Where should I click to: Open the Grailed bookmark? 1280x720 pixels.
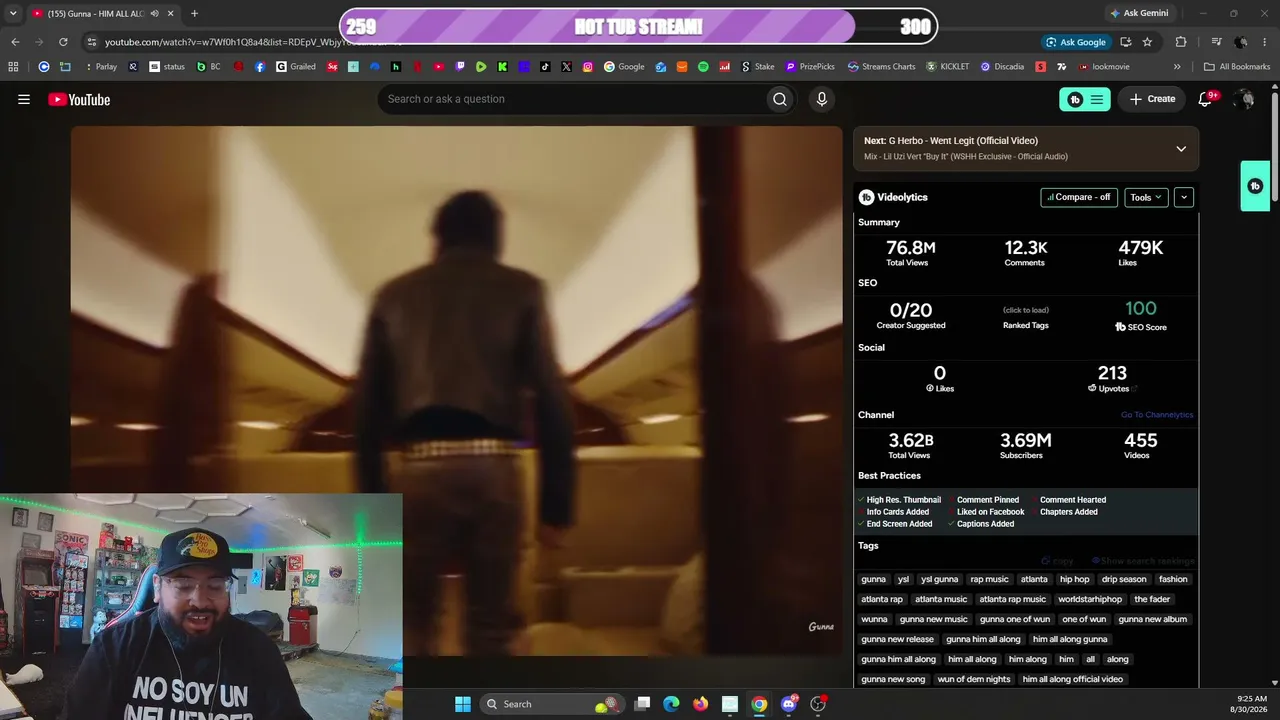tap(296, 67)
